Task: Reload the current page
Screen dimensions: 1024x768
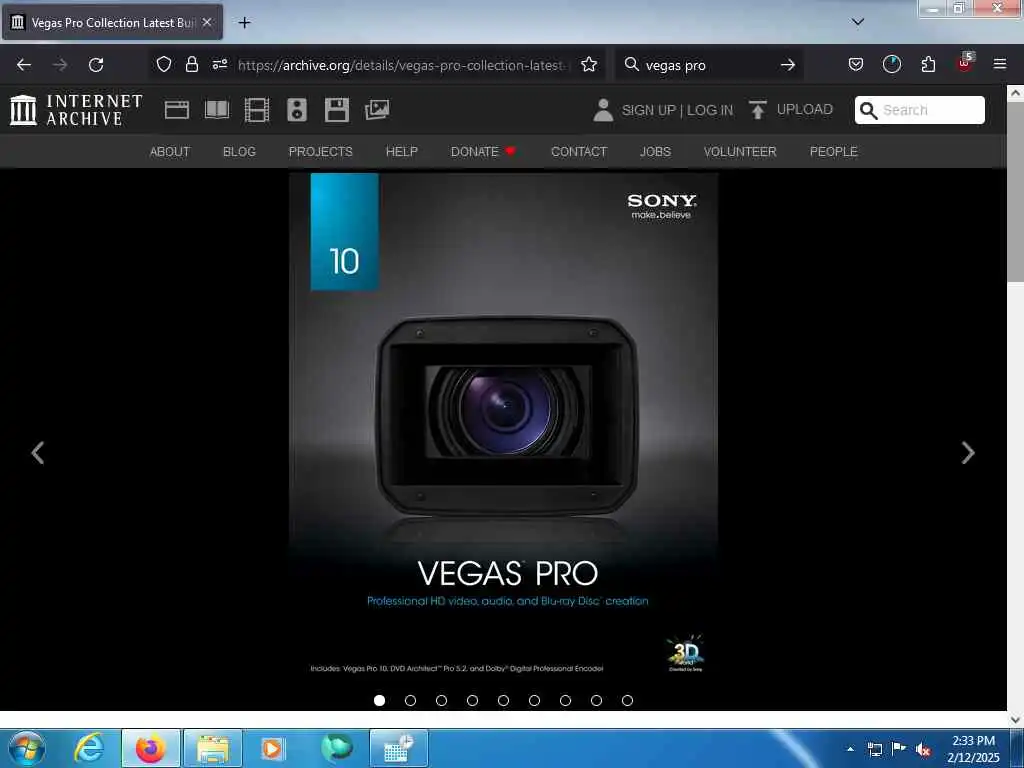Action: 96,65
